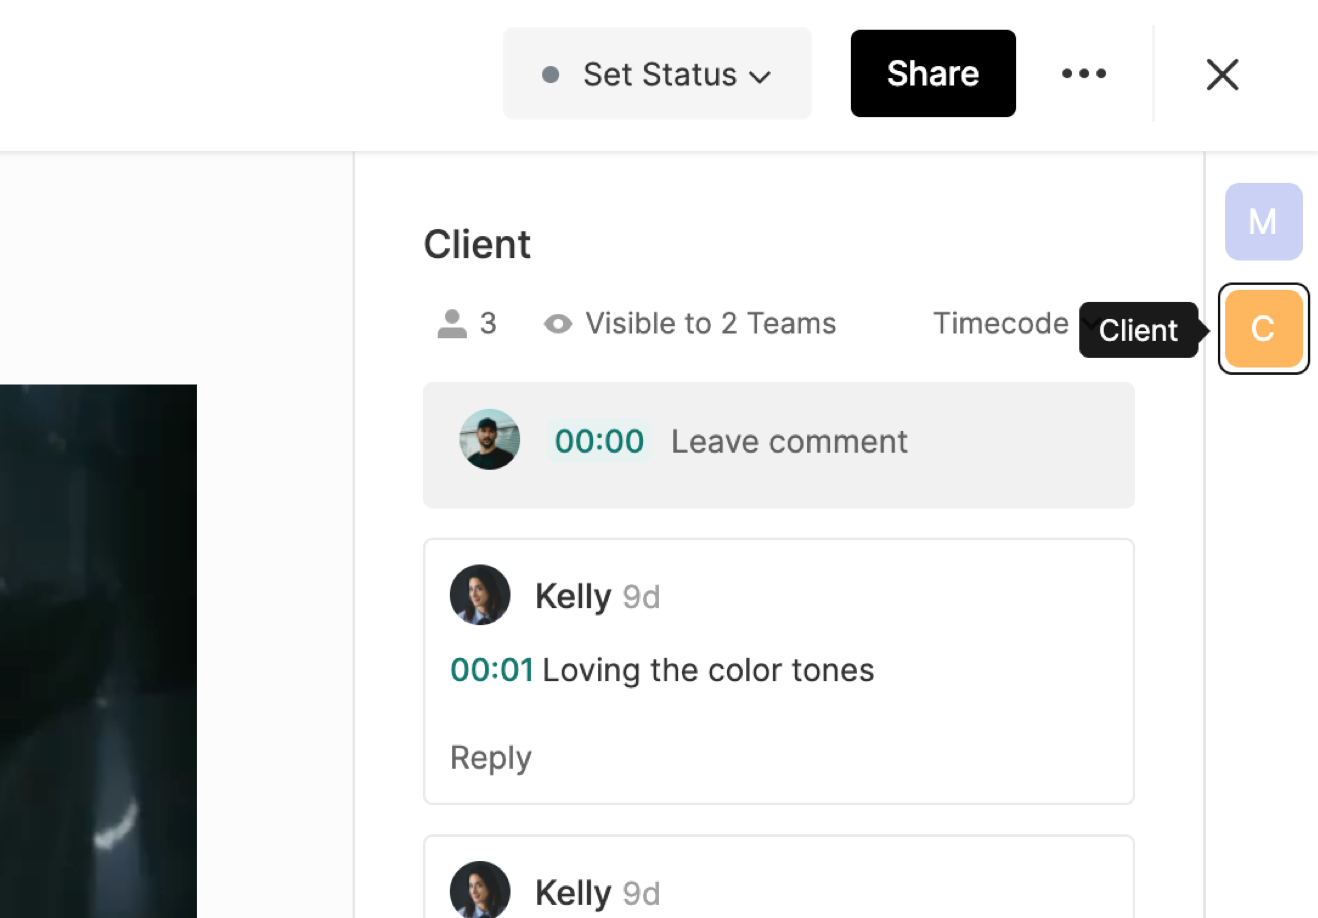Click Kelly's avatar on the second comment
The height and width of the screenshot is (918, 1318).
[x=480, y=889]
